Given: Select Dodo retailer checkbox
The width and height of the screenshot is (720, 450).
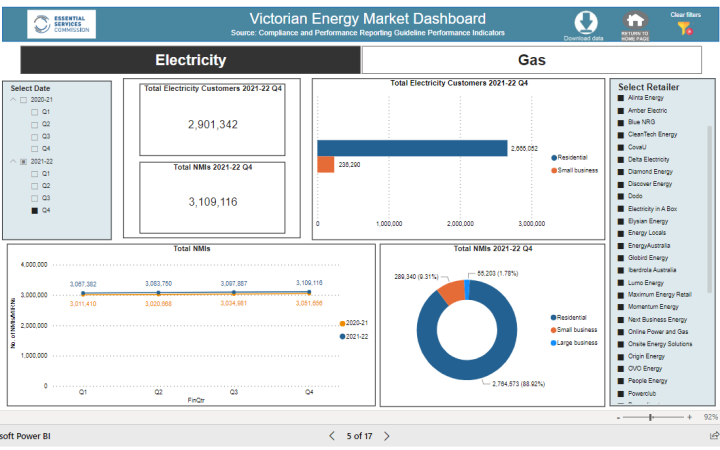Looking at the screenshot, I should [621, 196].
